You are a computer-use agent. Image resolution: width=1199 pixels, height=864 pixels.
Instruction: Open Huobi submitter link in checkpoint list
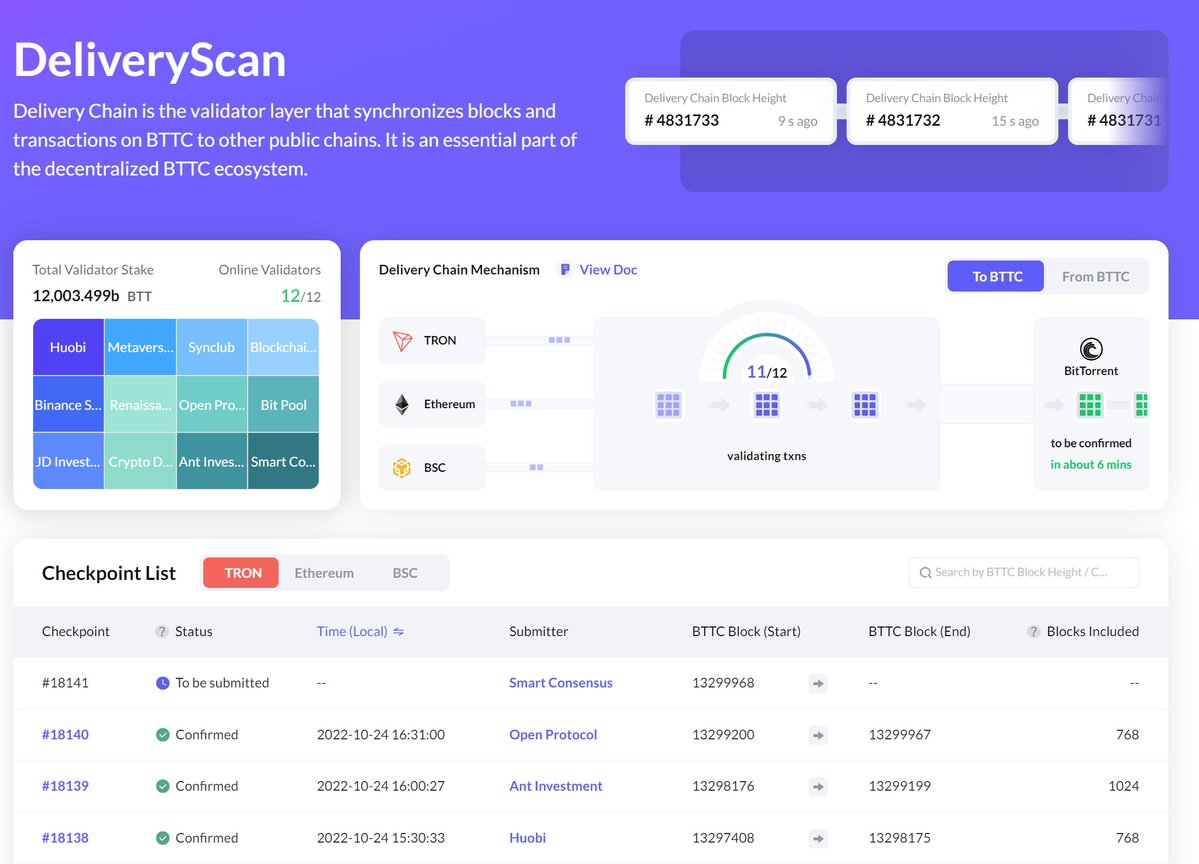tap(528, 838)
